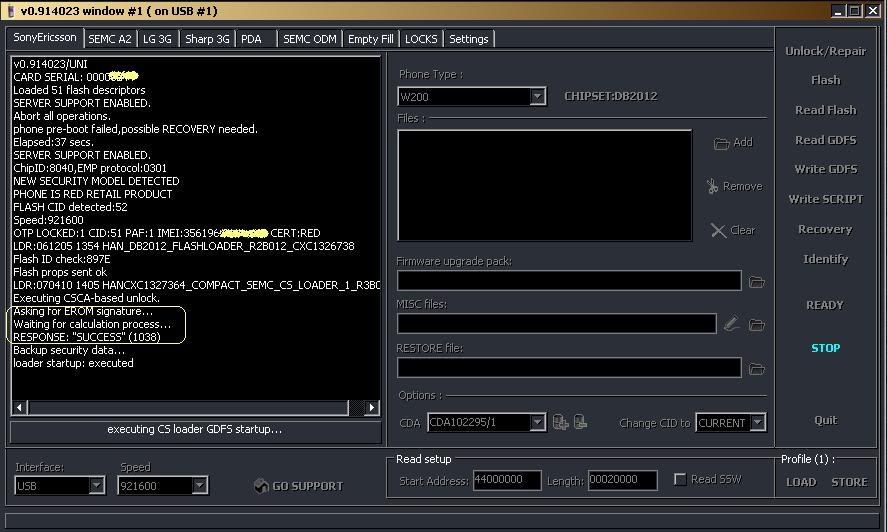Click the Unlock/Repair button
This screenshot has width=887, height=532.
coord(825,51)
